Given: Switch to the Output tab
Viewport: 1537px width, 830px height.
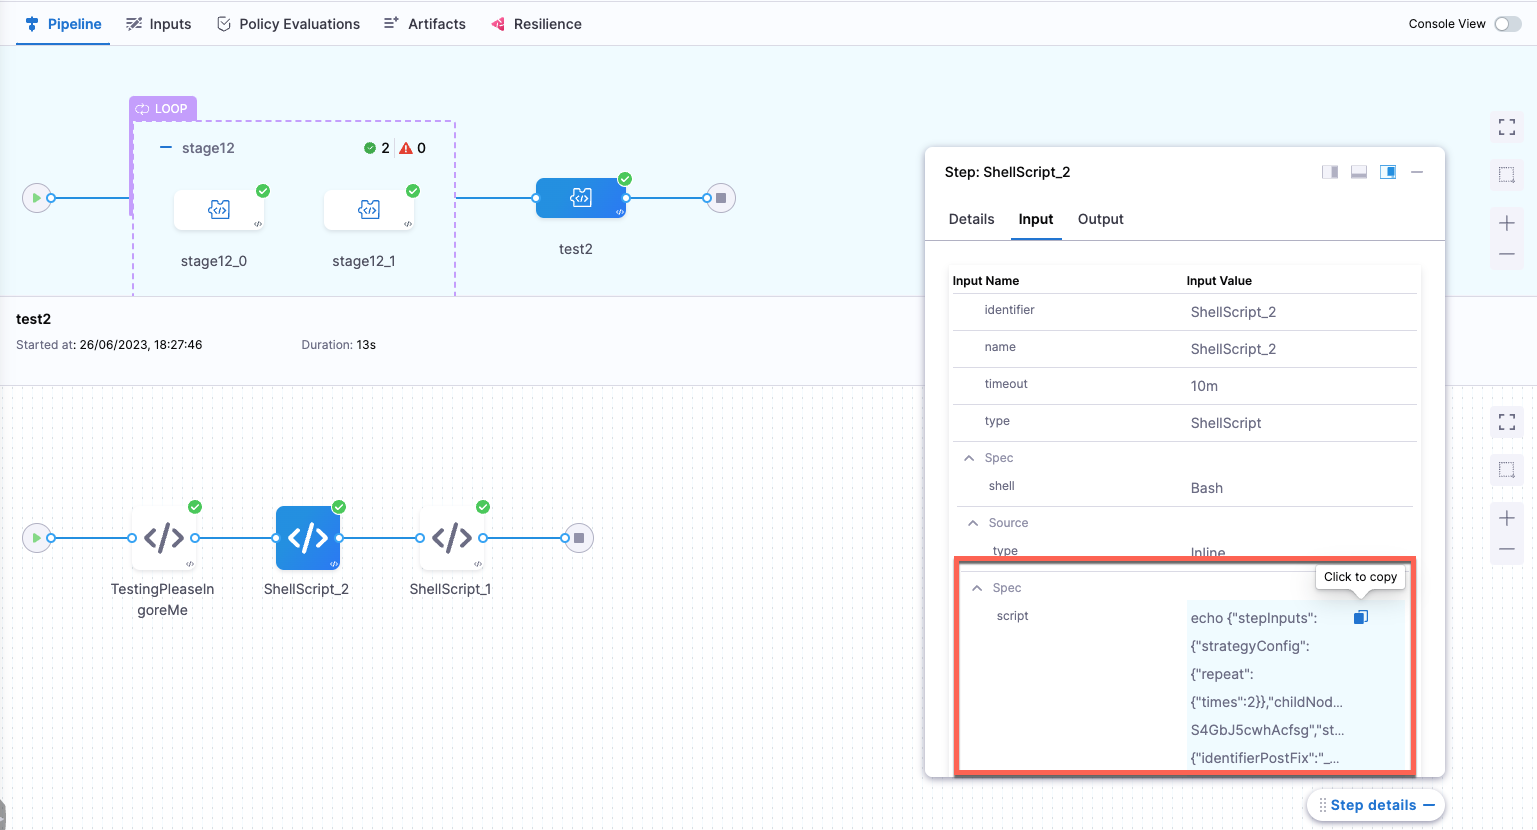Looking at the screenshot, I should coord(1100,219).
